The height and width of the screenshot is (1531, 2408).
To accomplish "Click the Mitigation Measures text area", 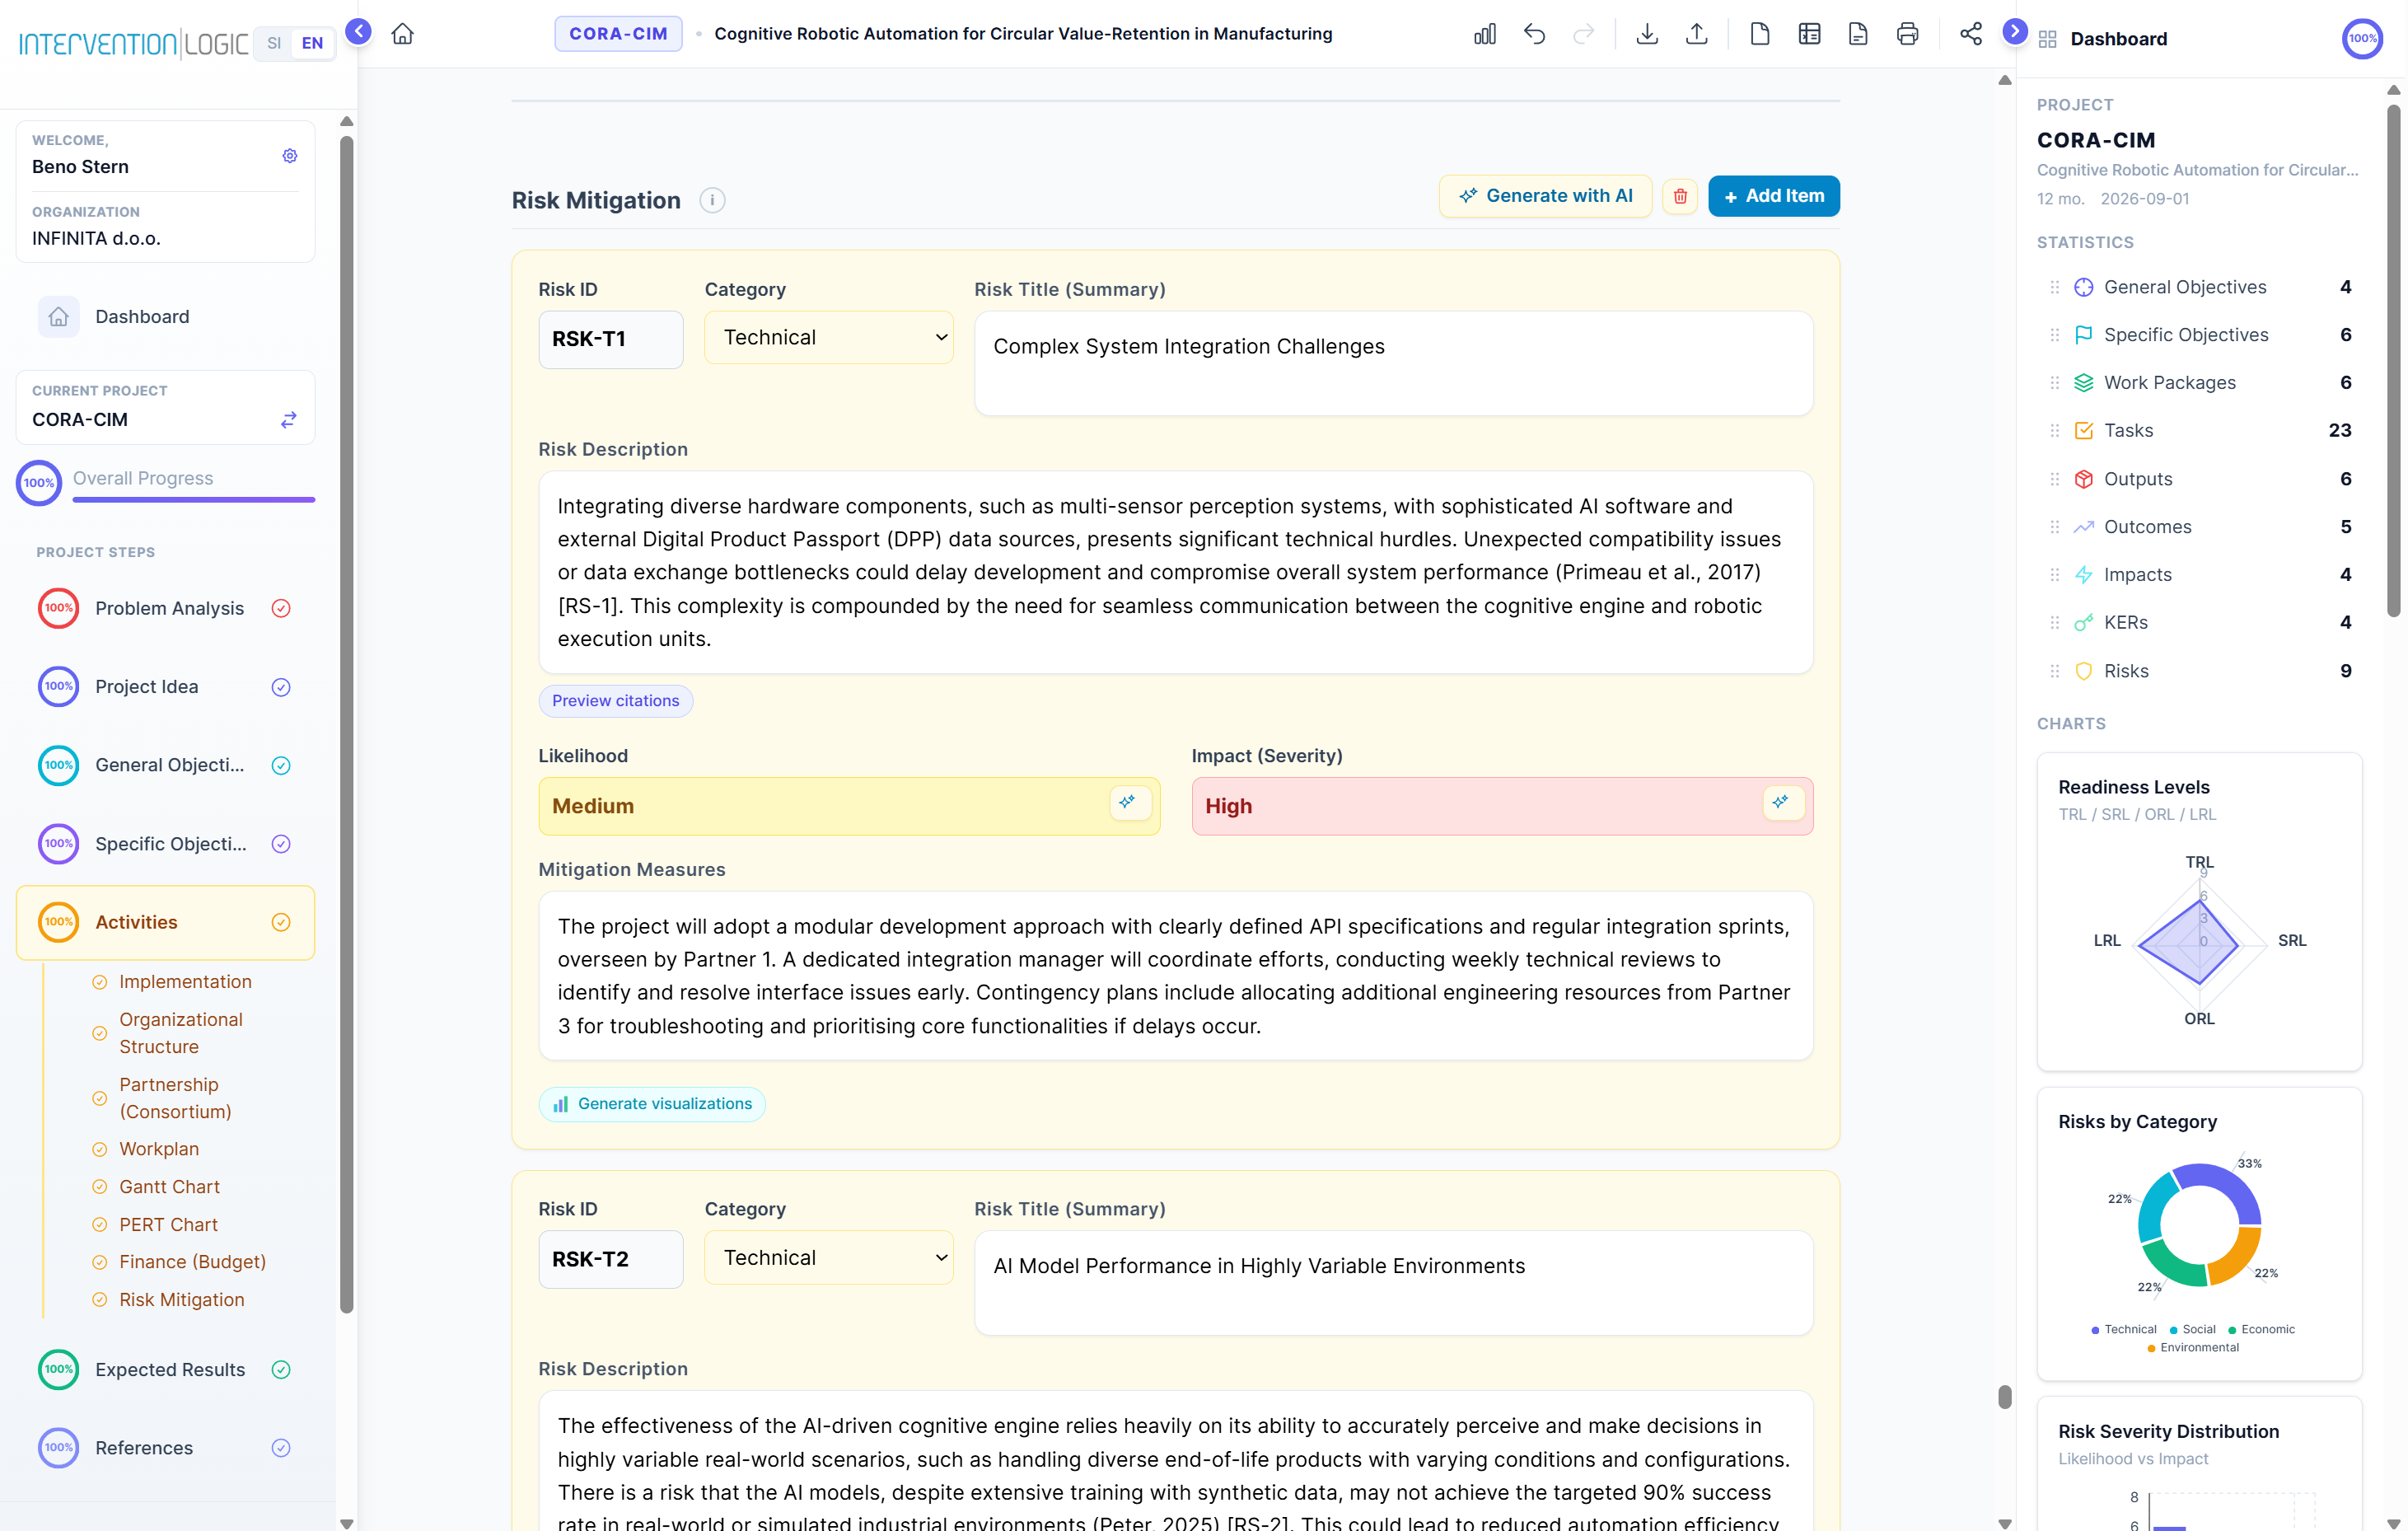I will 1175,976.
